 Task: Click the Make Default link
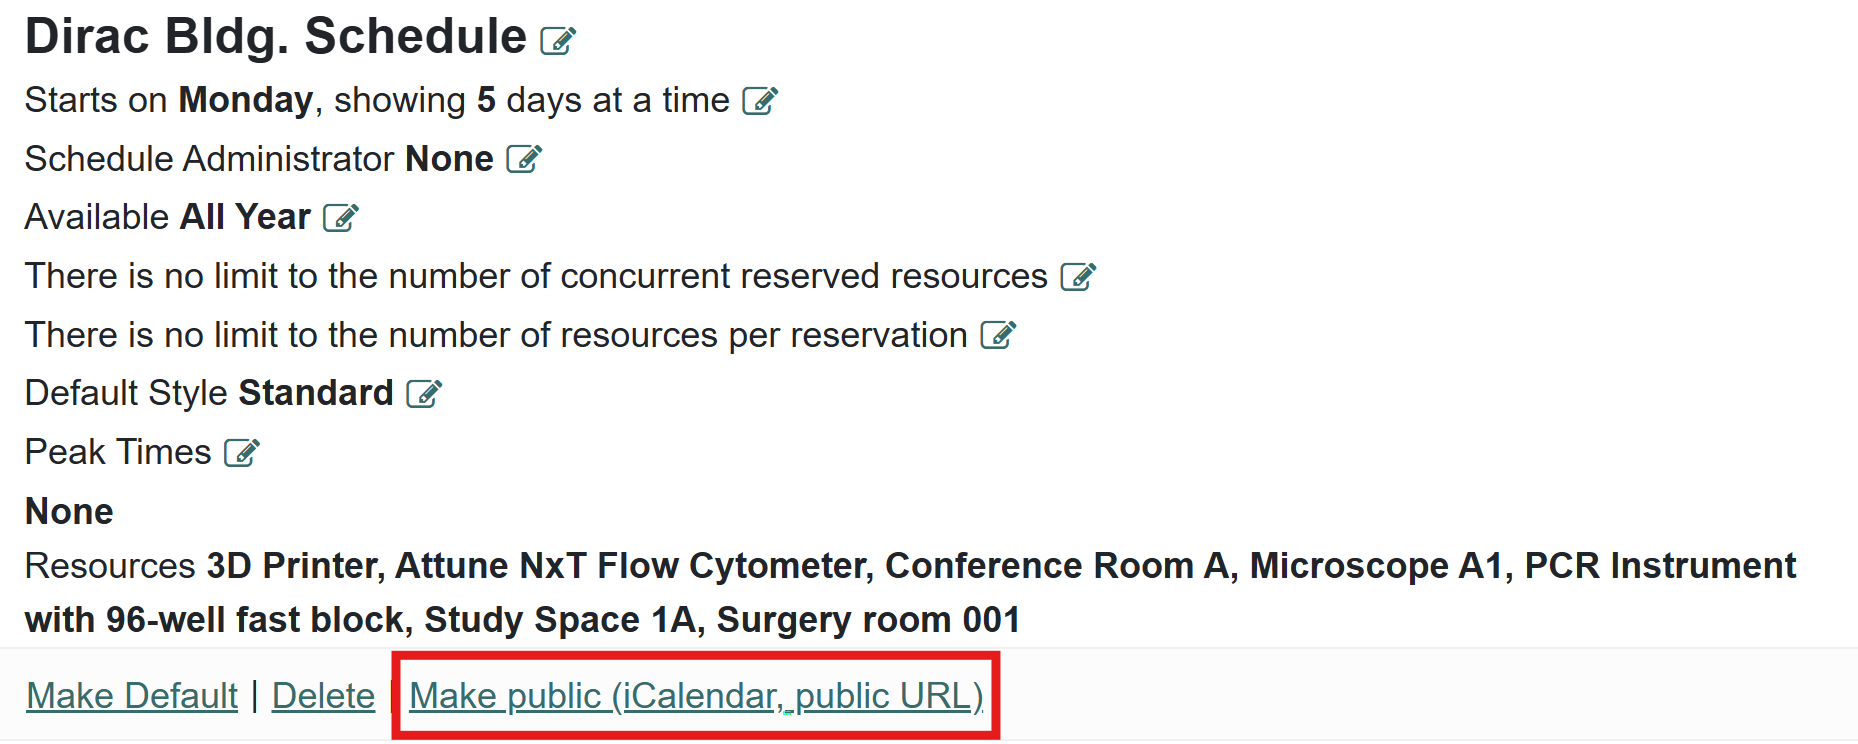[x=132, y=696]
